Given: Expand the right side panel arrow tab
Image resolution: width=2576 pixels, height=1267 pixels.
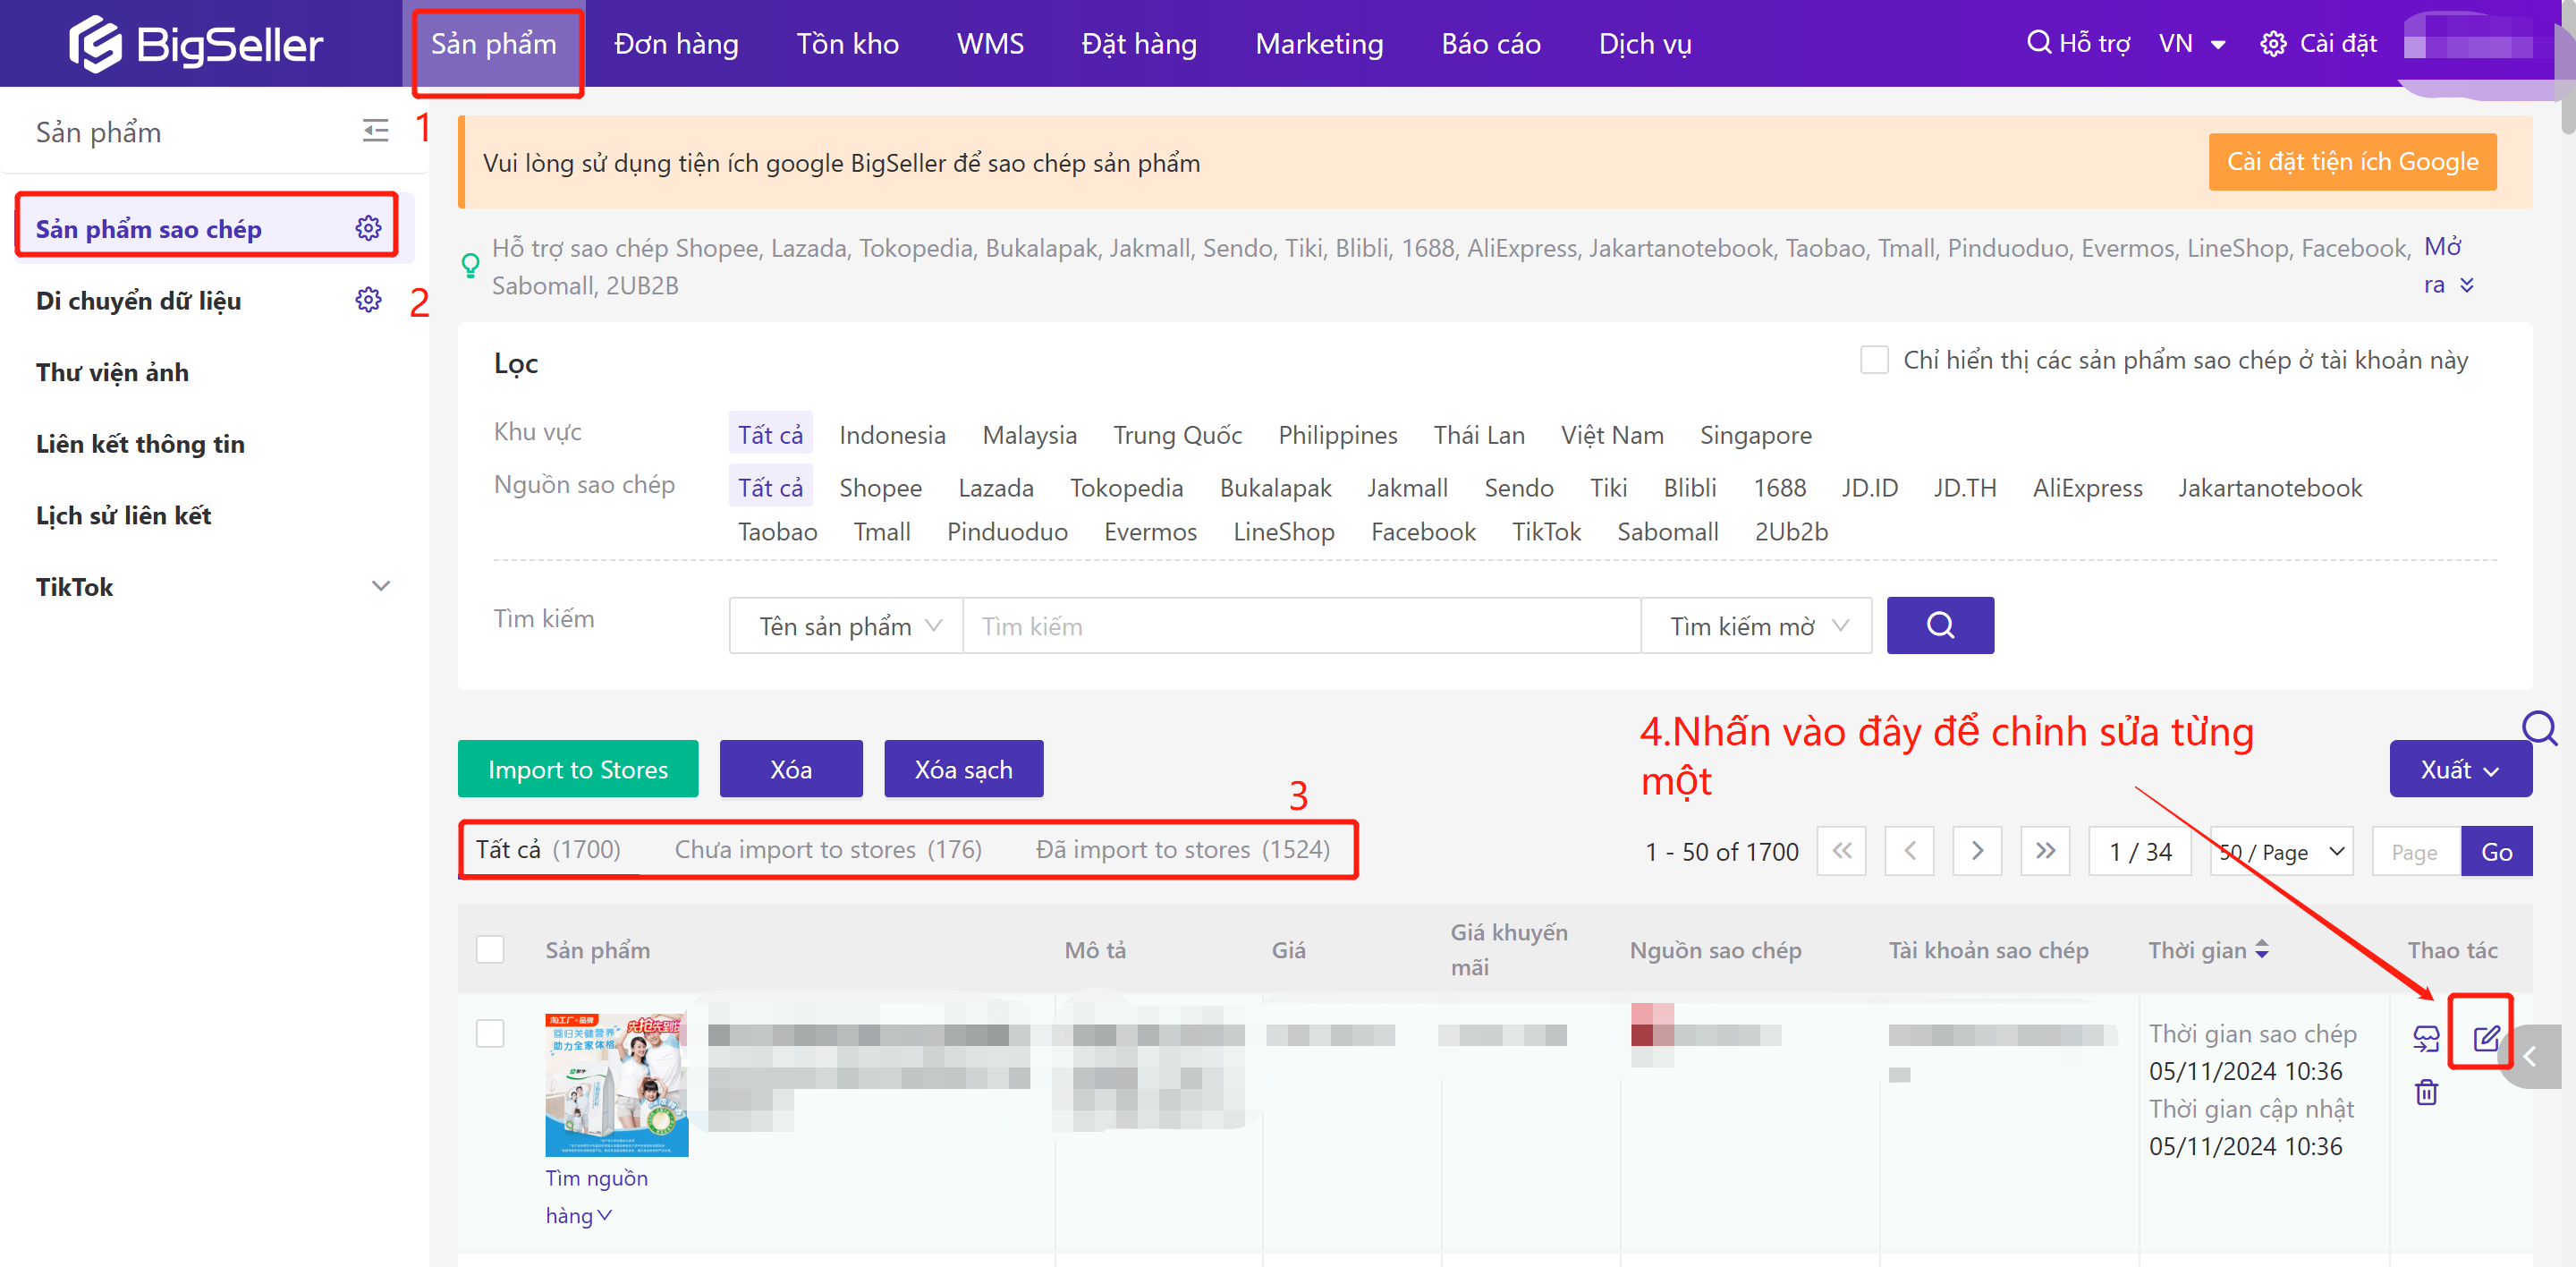Looking at the screenshot, I should (2531, 1057).
